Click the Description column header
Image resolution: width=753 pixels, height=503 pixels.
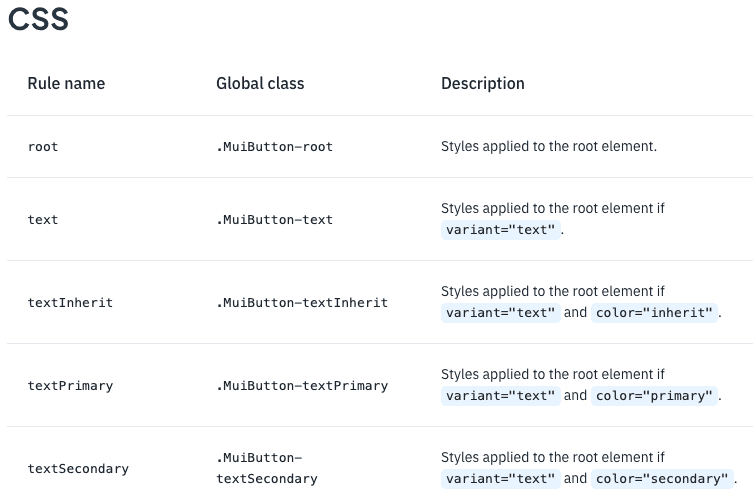click(x=483, y=83)
